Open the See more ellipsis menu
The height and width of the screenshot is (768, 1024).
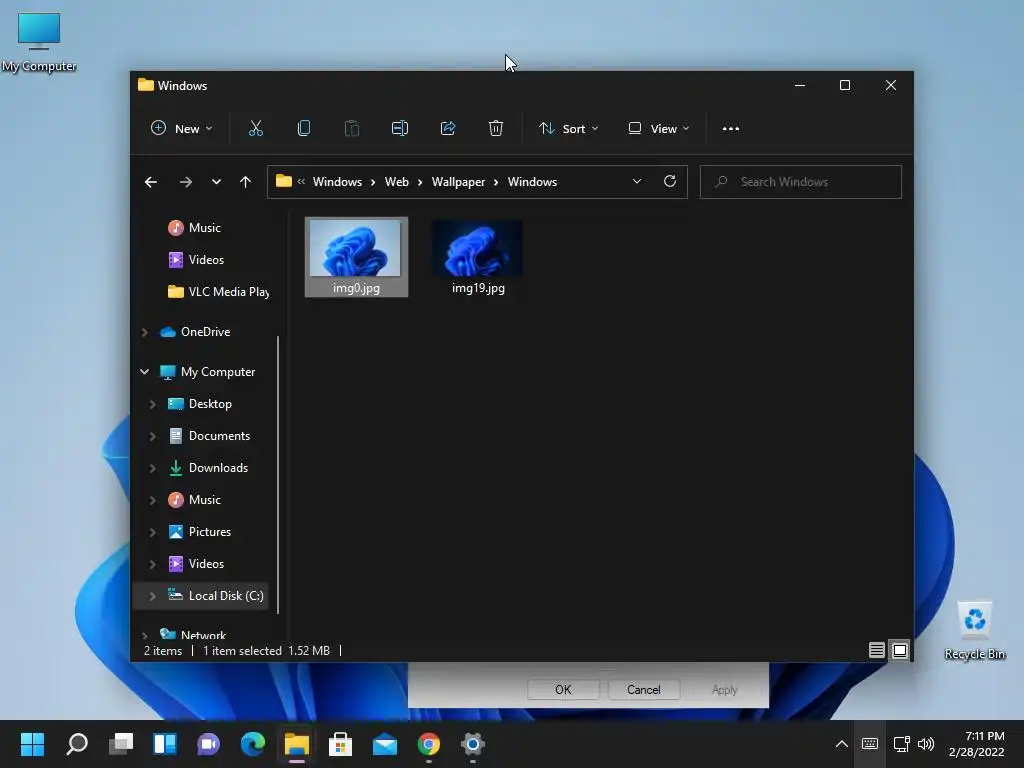click(x=731, y=129)
